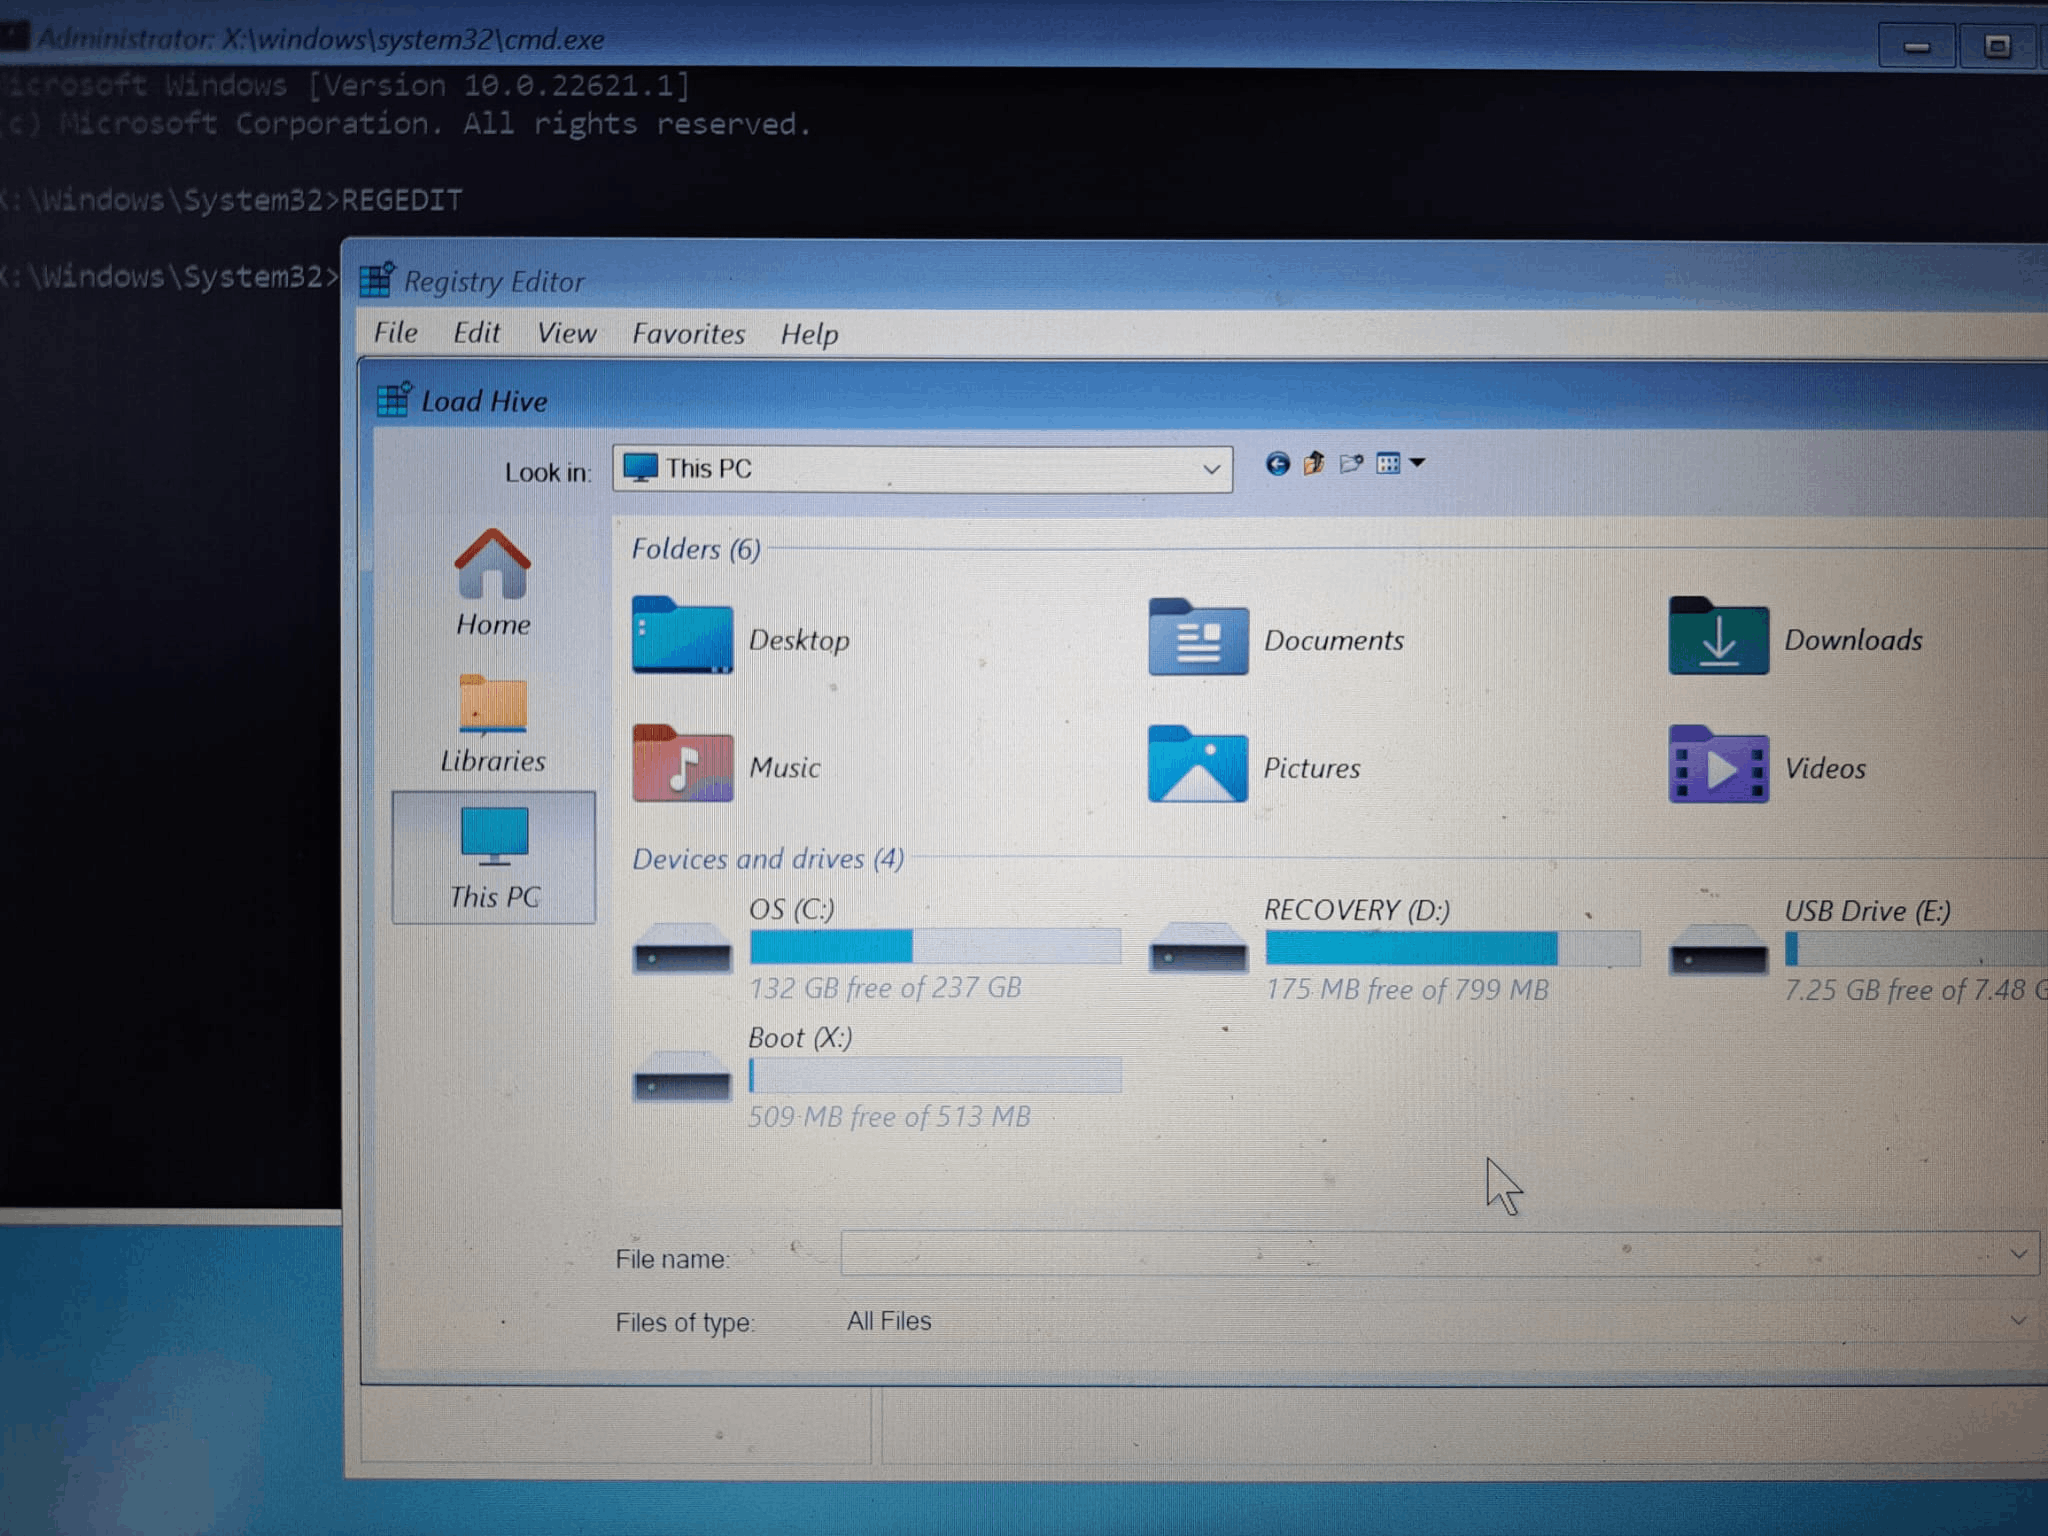Viewport: 2048px width, 1536px height.
Task: Collapse the Folders (6) group header
Action: 696,548
